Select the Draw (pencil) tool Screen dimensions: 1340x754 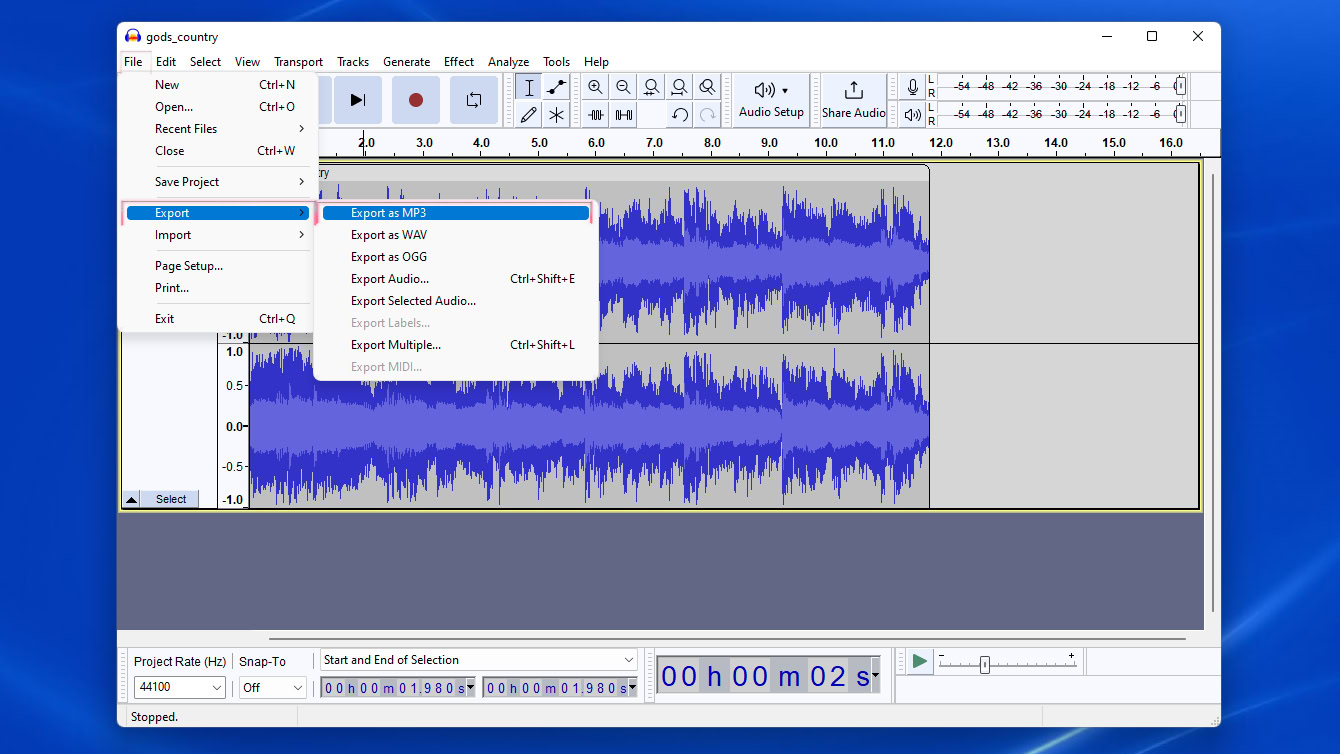pos(529,115)
